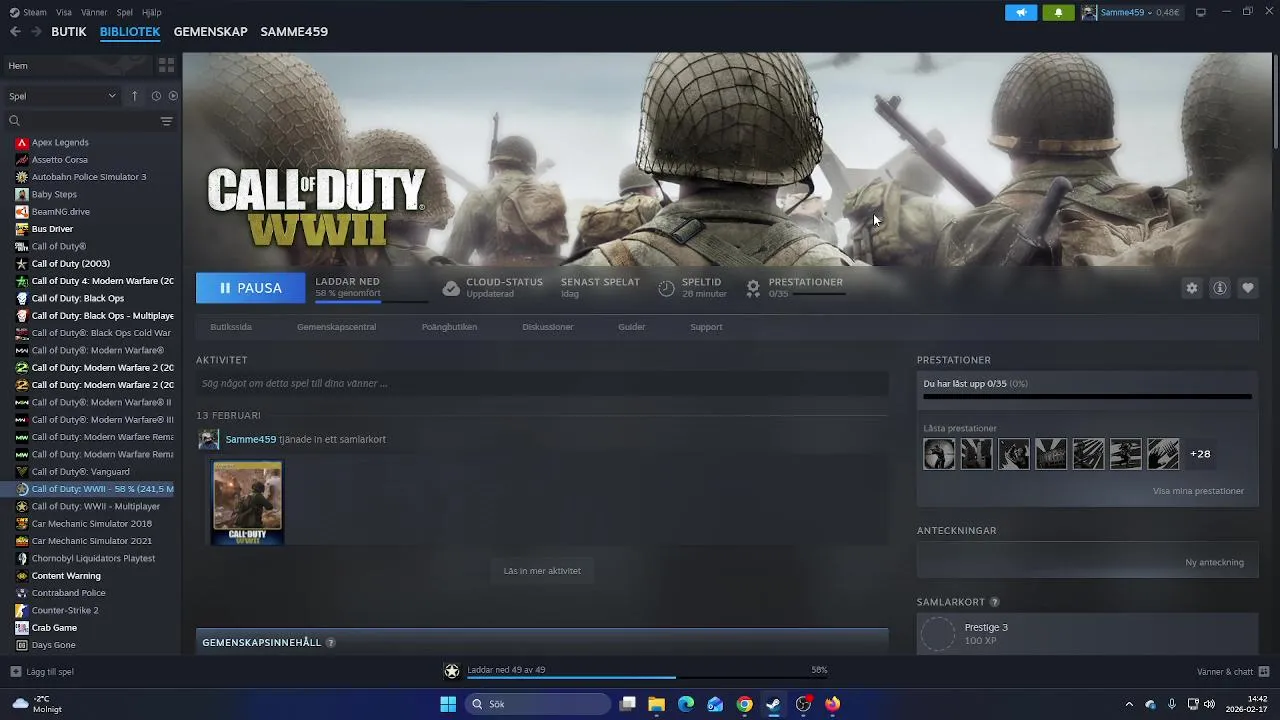Open the Visa menu
The image size is (1280, 720).
[64, 12]
